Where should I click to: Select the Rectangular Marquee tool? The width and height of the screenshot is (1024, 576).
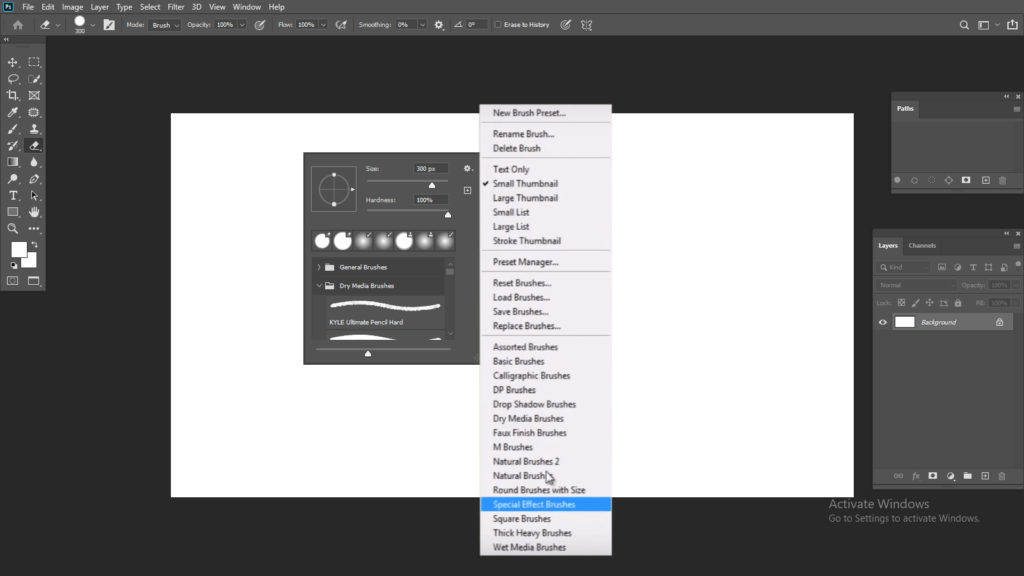click(x=34, y=62)
